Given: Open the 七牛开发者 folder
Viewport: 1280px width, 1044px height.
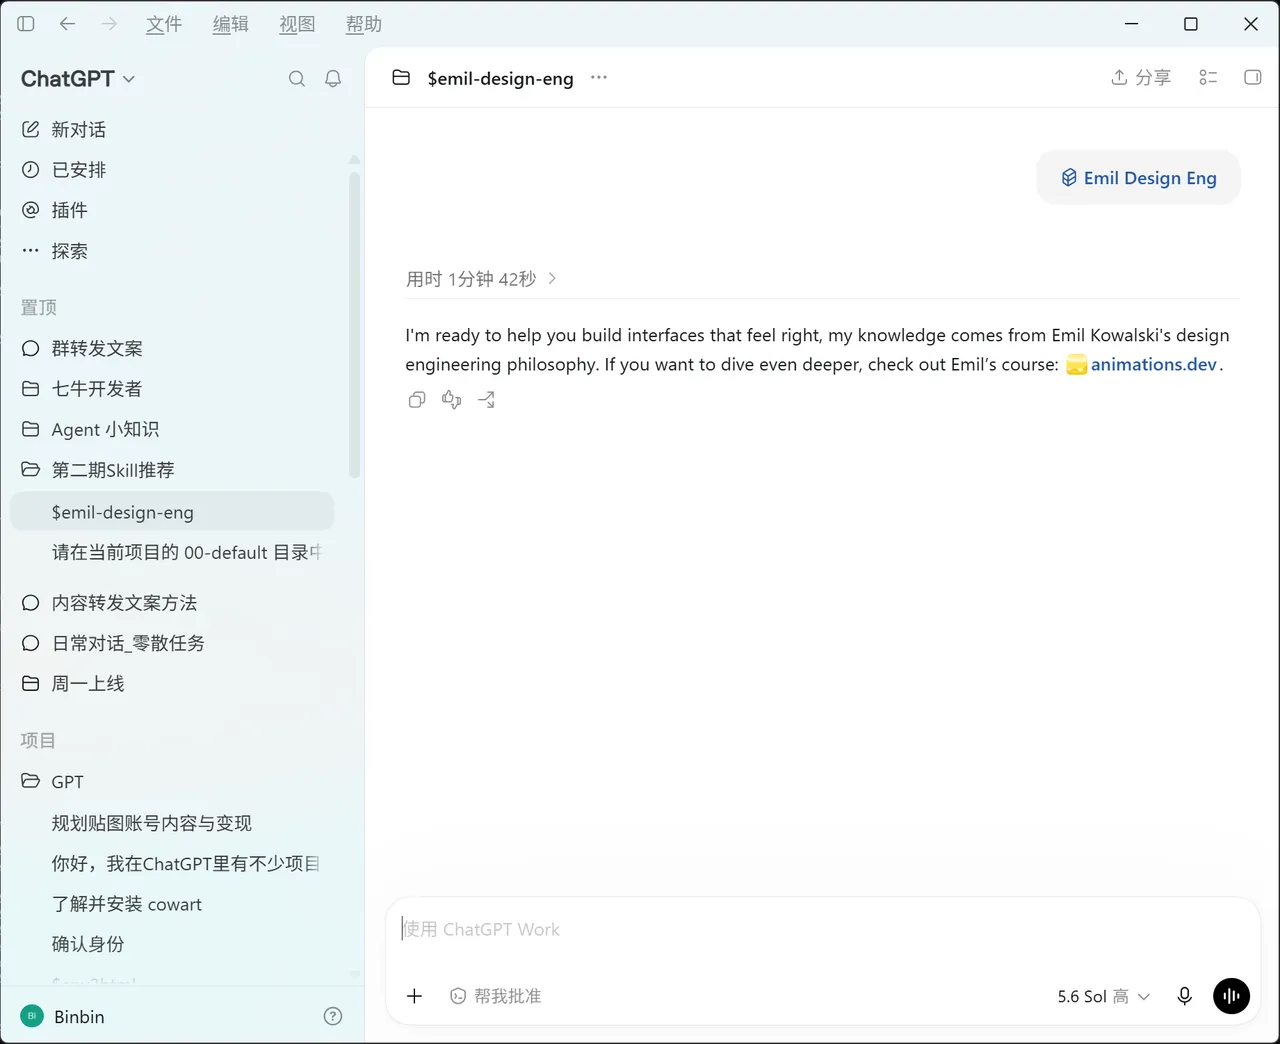Looking at the screenshot, I should click(172, 389).
